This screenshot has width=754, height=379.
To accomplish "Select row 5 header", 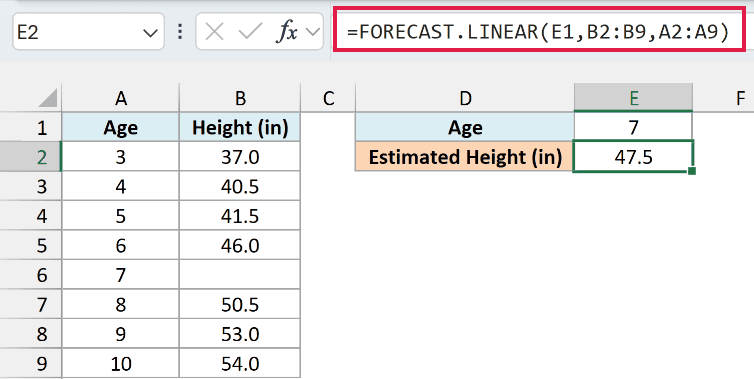I will tap(31, 245).
